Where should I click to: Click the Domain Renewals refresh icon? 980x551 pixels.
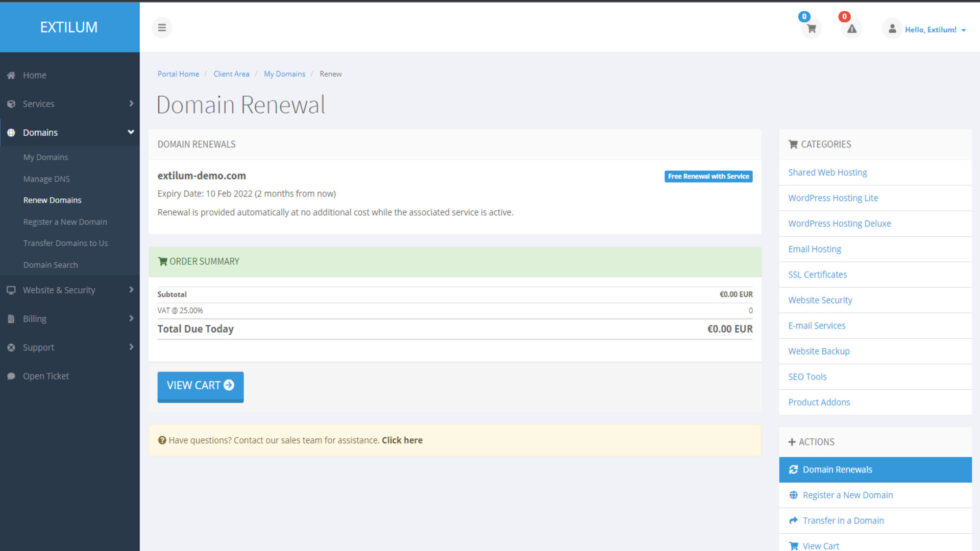(x=793, y=469)
